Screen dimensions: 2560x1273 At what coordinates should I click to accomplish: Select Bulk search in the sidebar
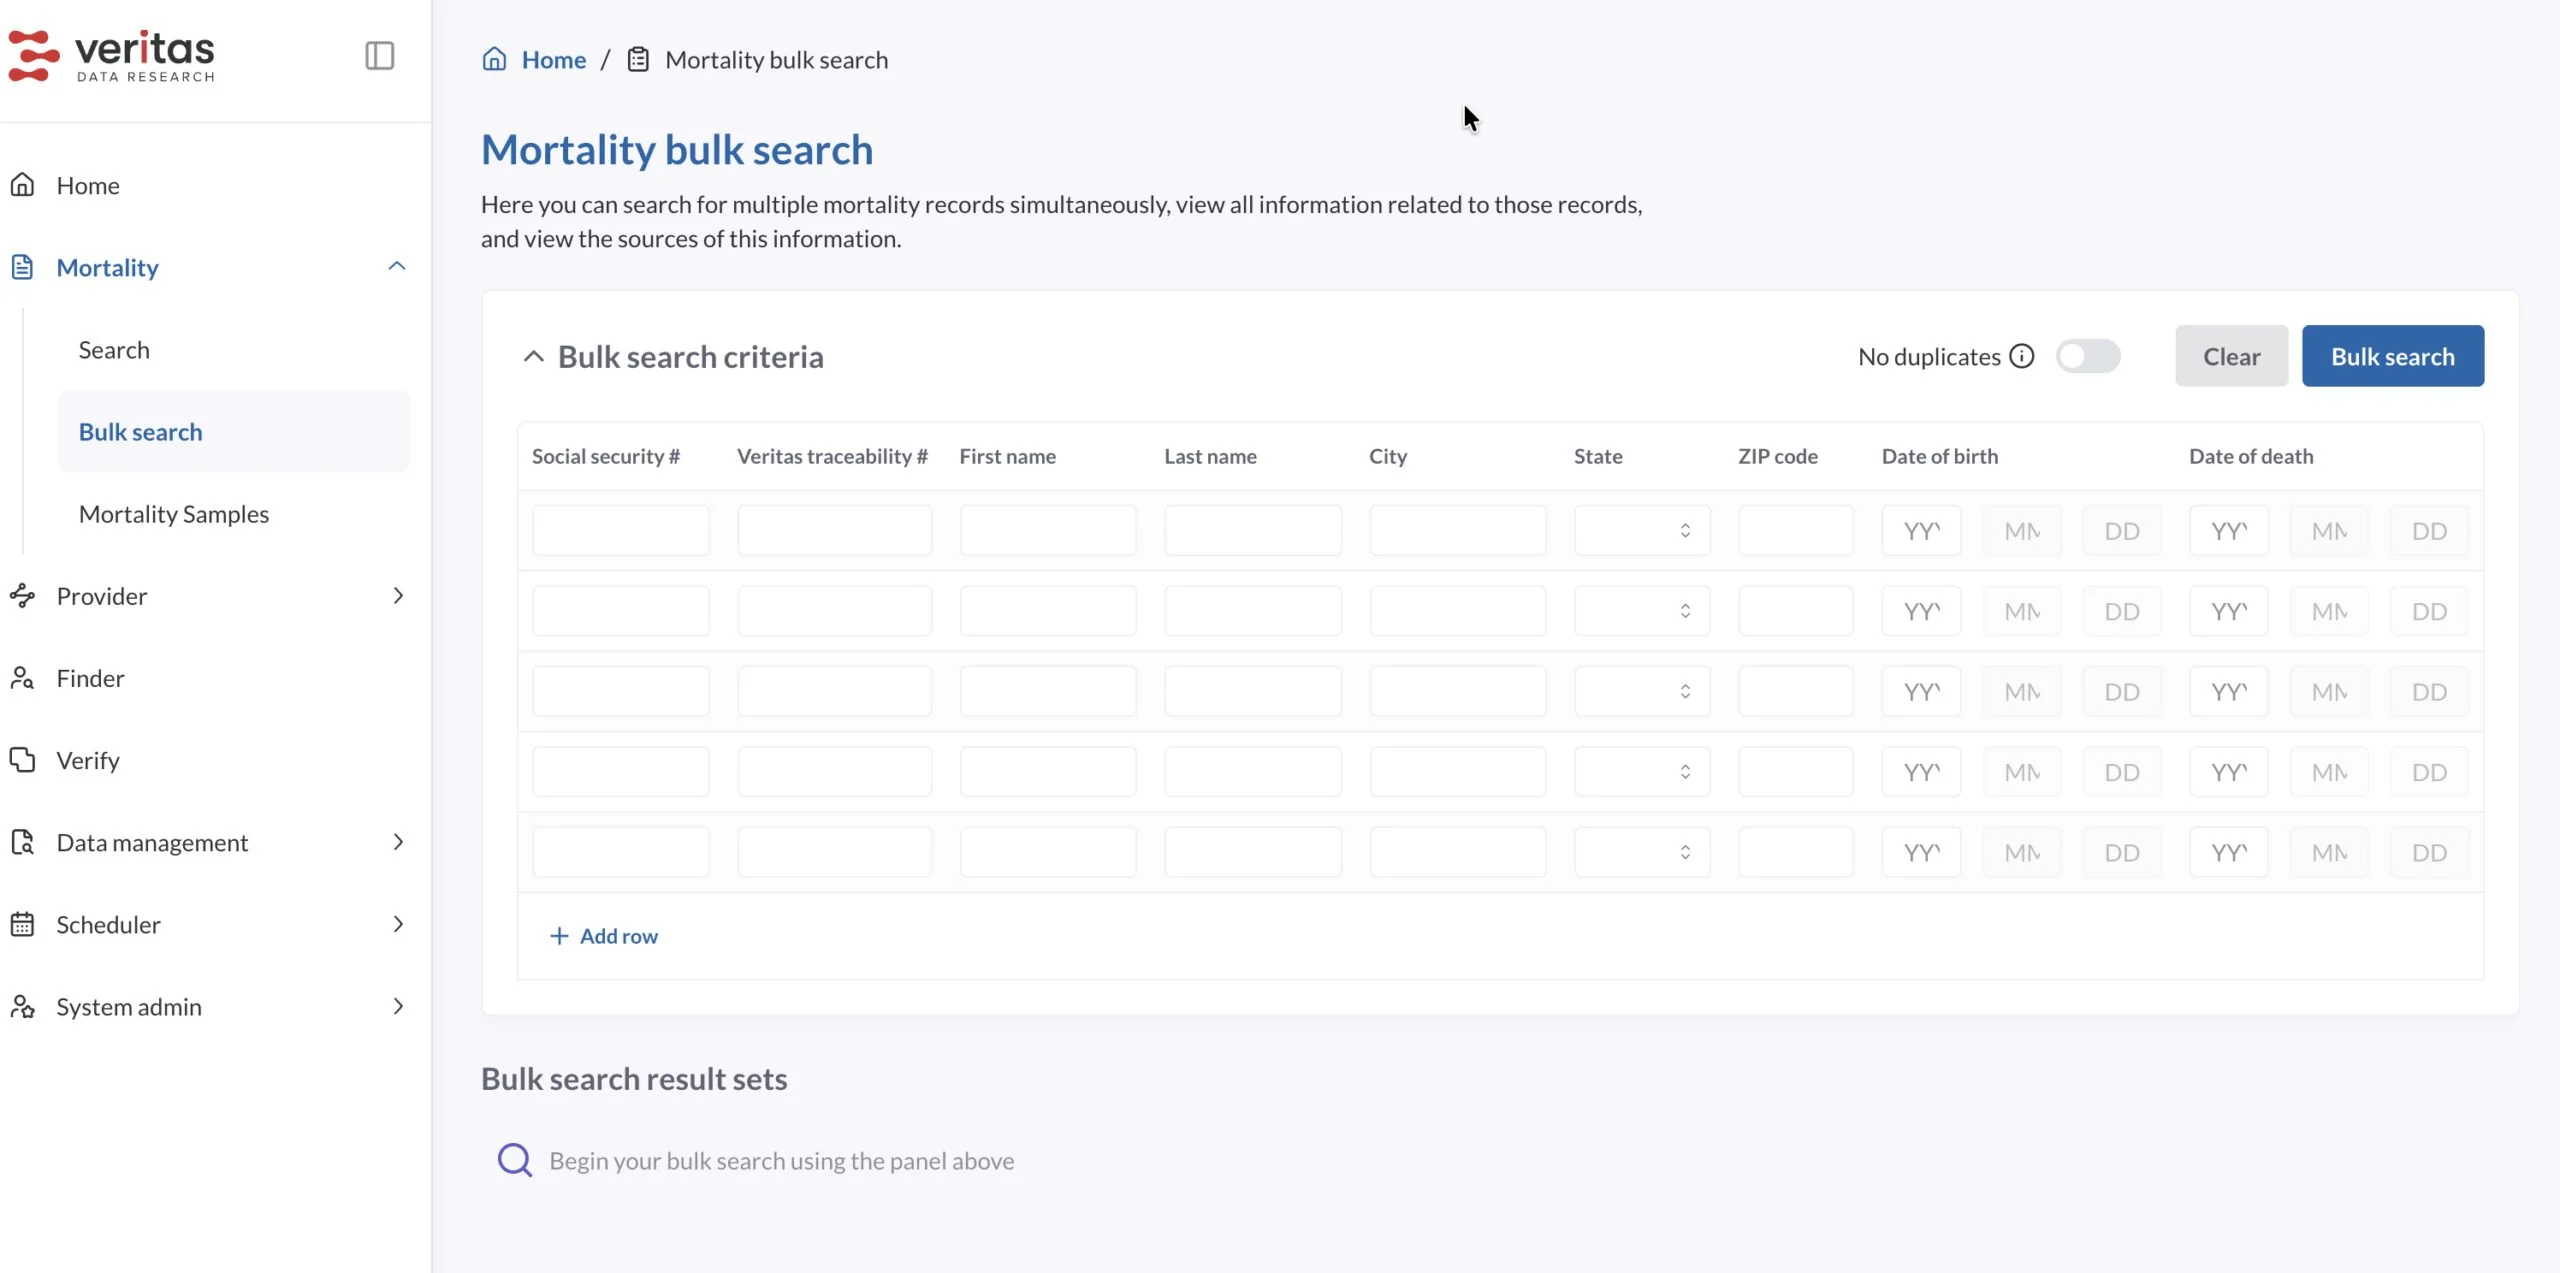[x=234, y=432]
